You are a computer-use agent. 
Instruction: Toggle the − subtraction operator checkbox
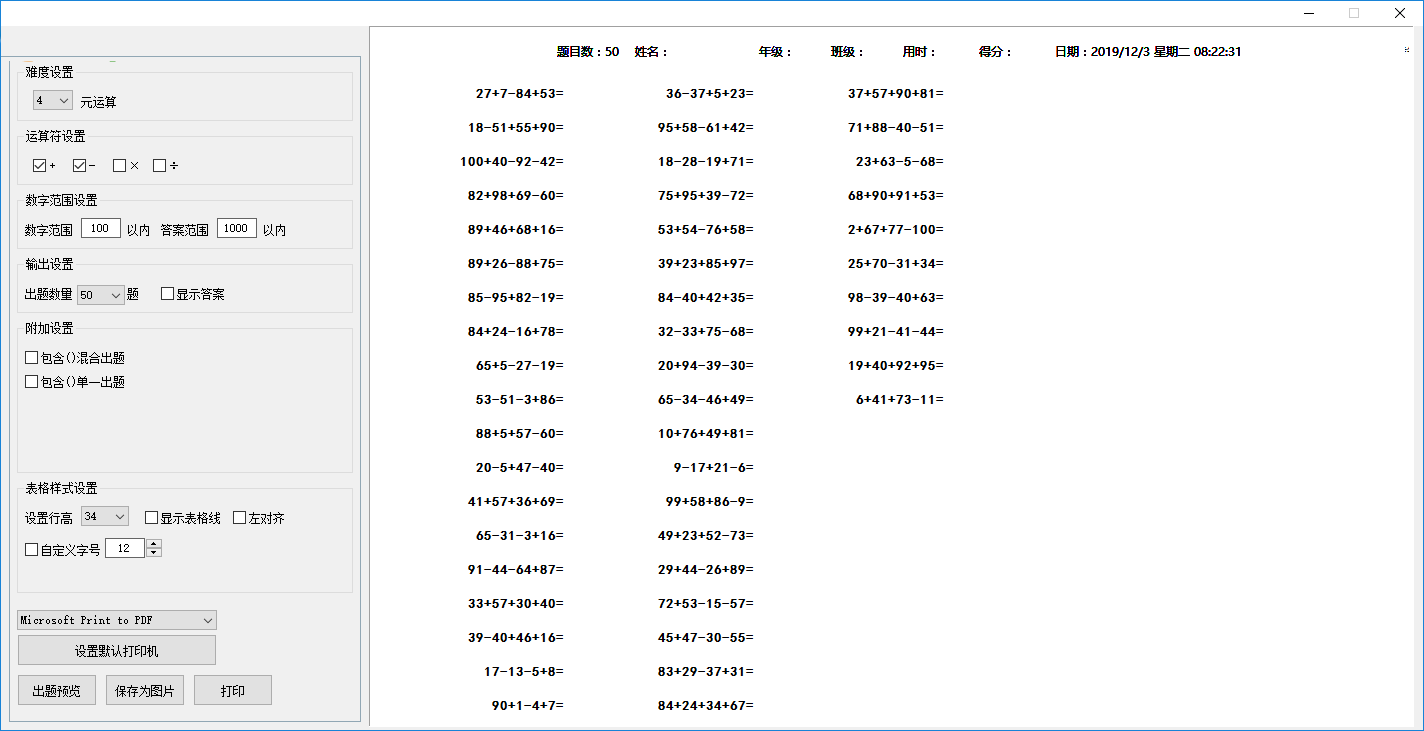(80, 166)
